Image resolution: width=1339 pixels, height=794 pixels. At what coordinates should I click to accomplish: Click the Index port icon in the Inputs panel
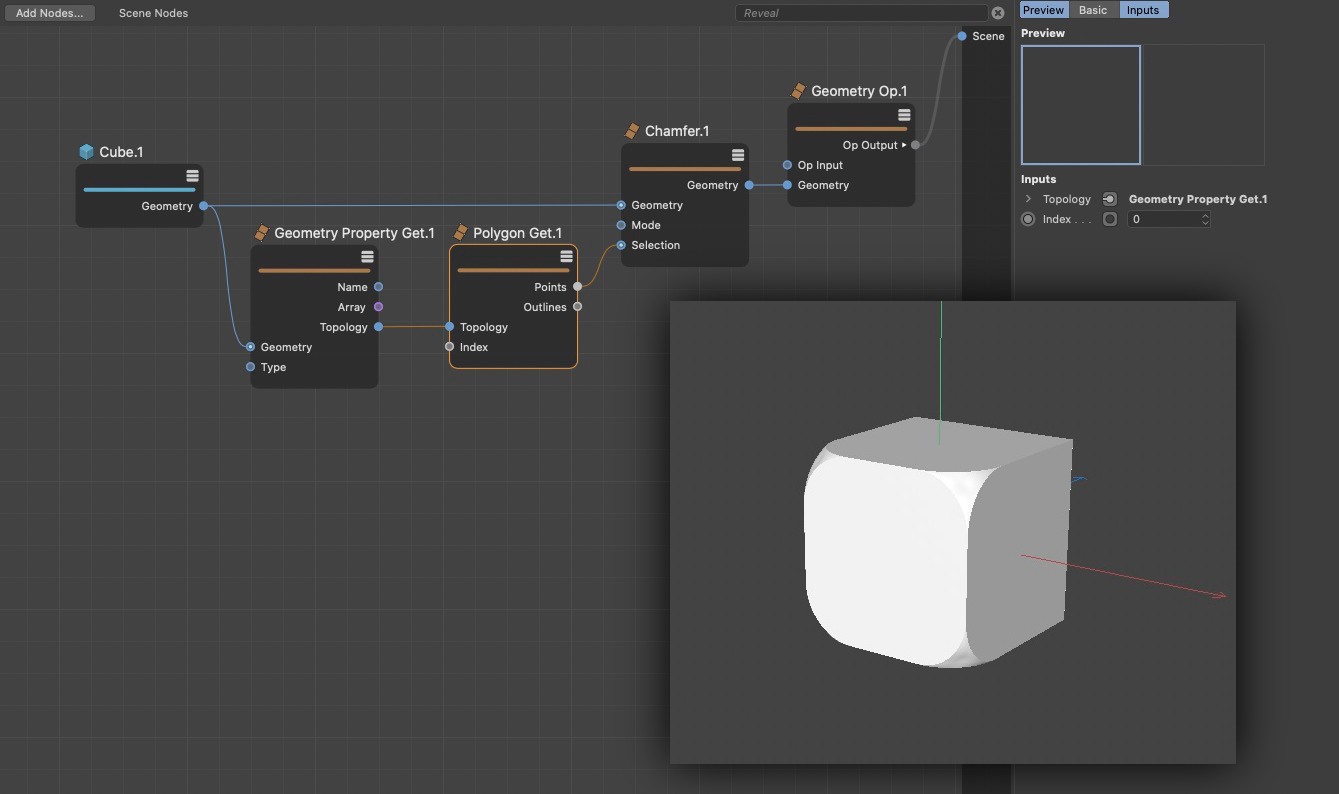click(1109, 219)
